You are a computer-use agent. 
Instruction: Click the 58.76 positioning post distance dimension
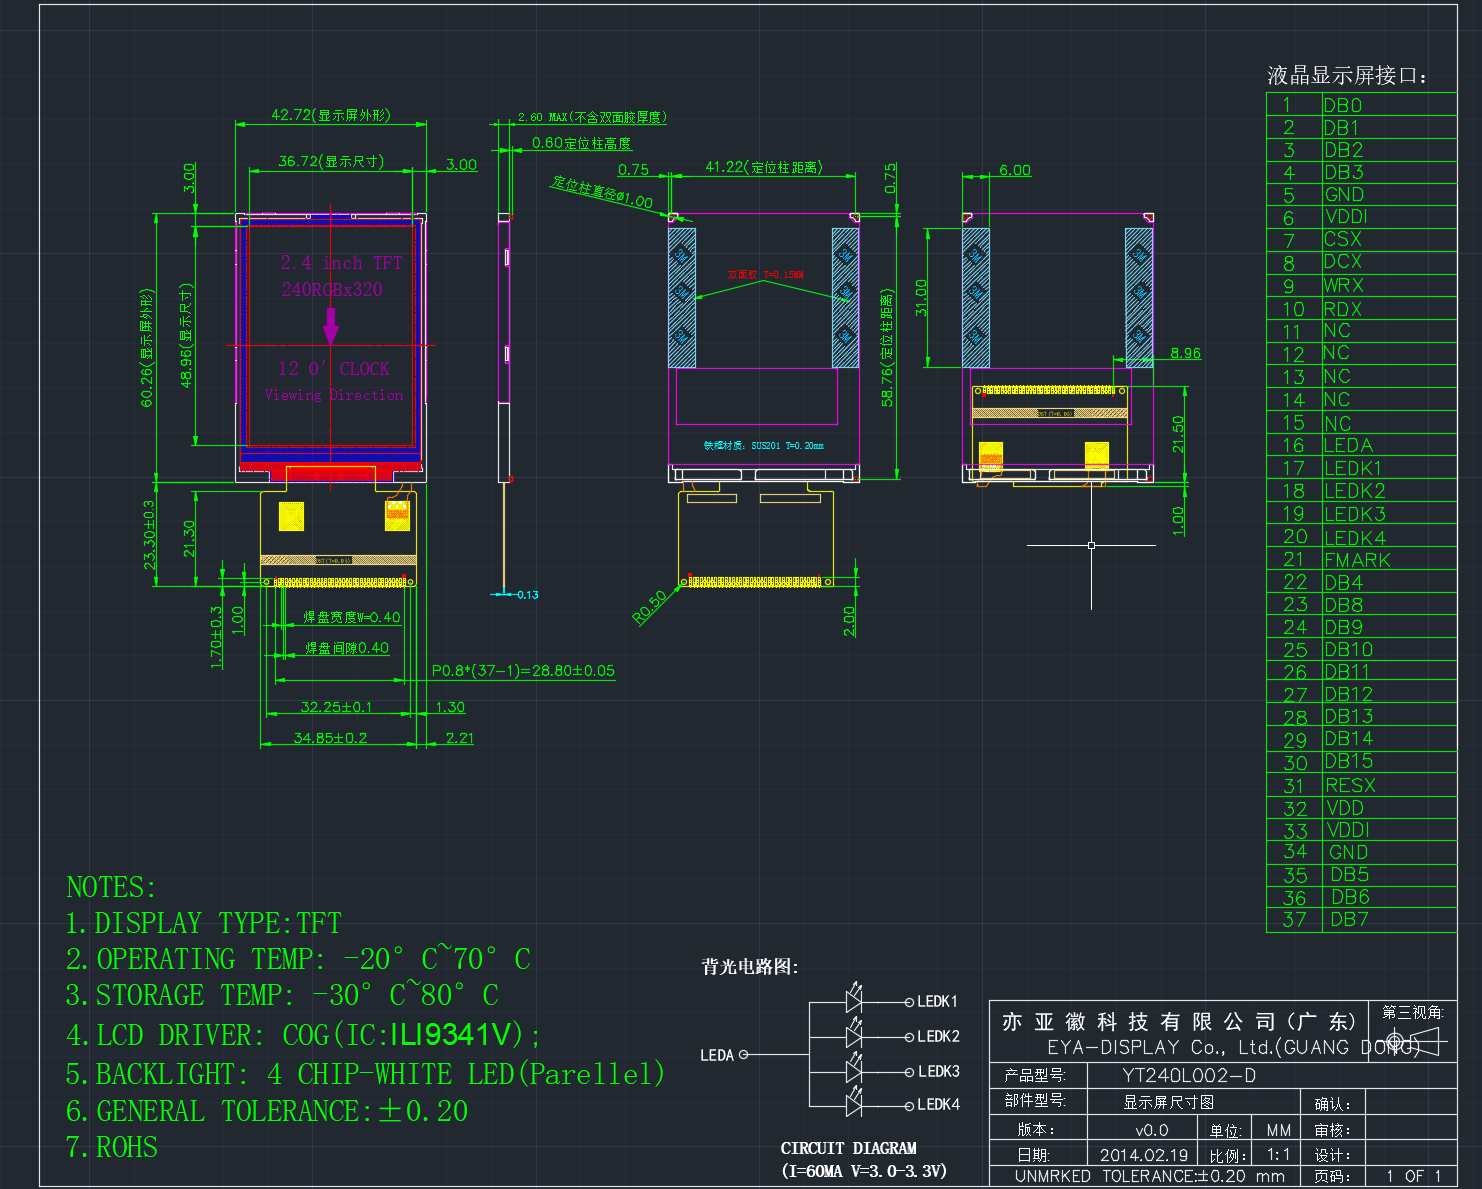(x=887, y=348)
